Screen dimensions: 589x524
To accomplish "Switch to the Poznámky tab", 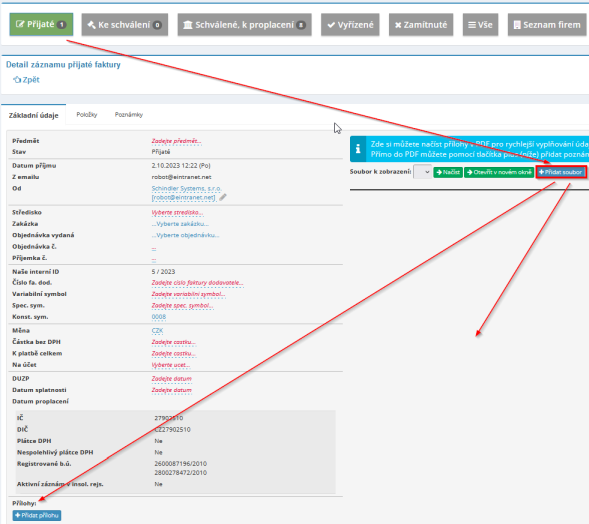I will 129,115.
